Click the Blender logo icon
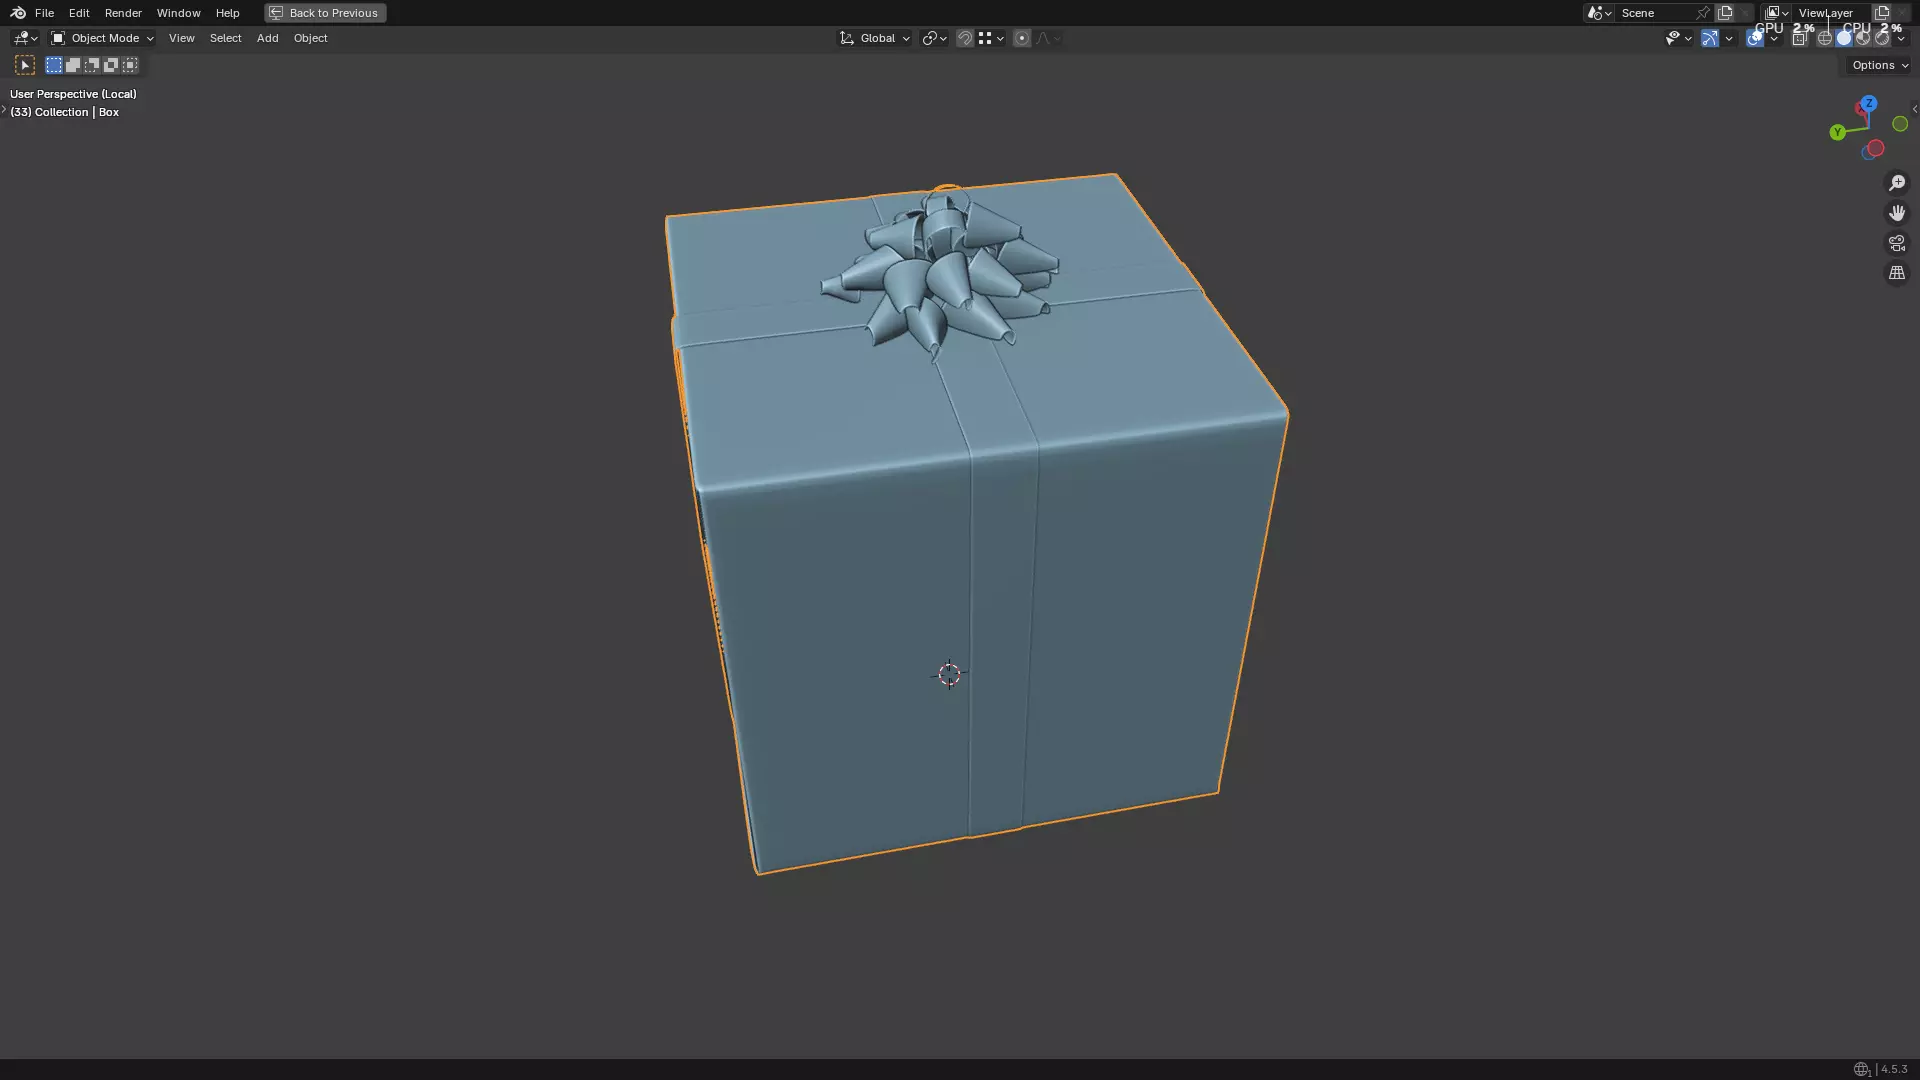The width and height of the screenshot is (1920, 1080). pos(17,13)
